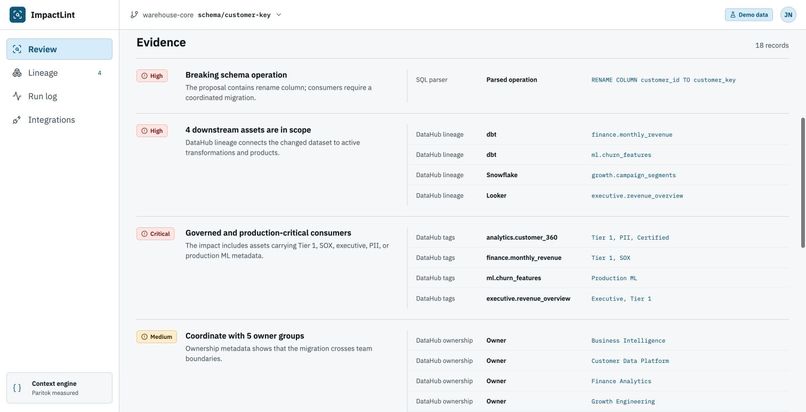Click the growth.campaign_segments value
806x412 pixels.
point(633,175)
